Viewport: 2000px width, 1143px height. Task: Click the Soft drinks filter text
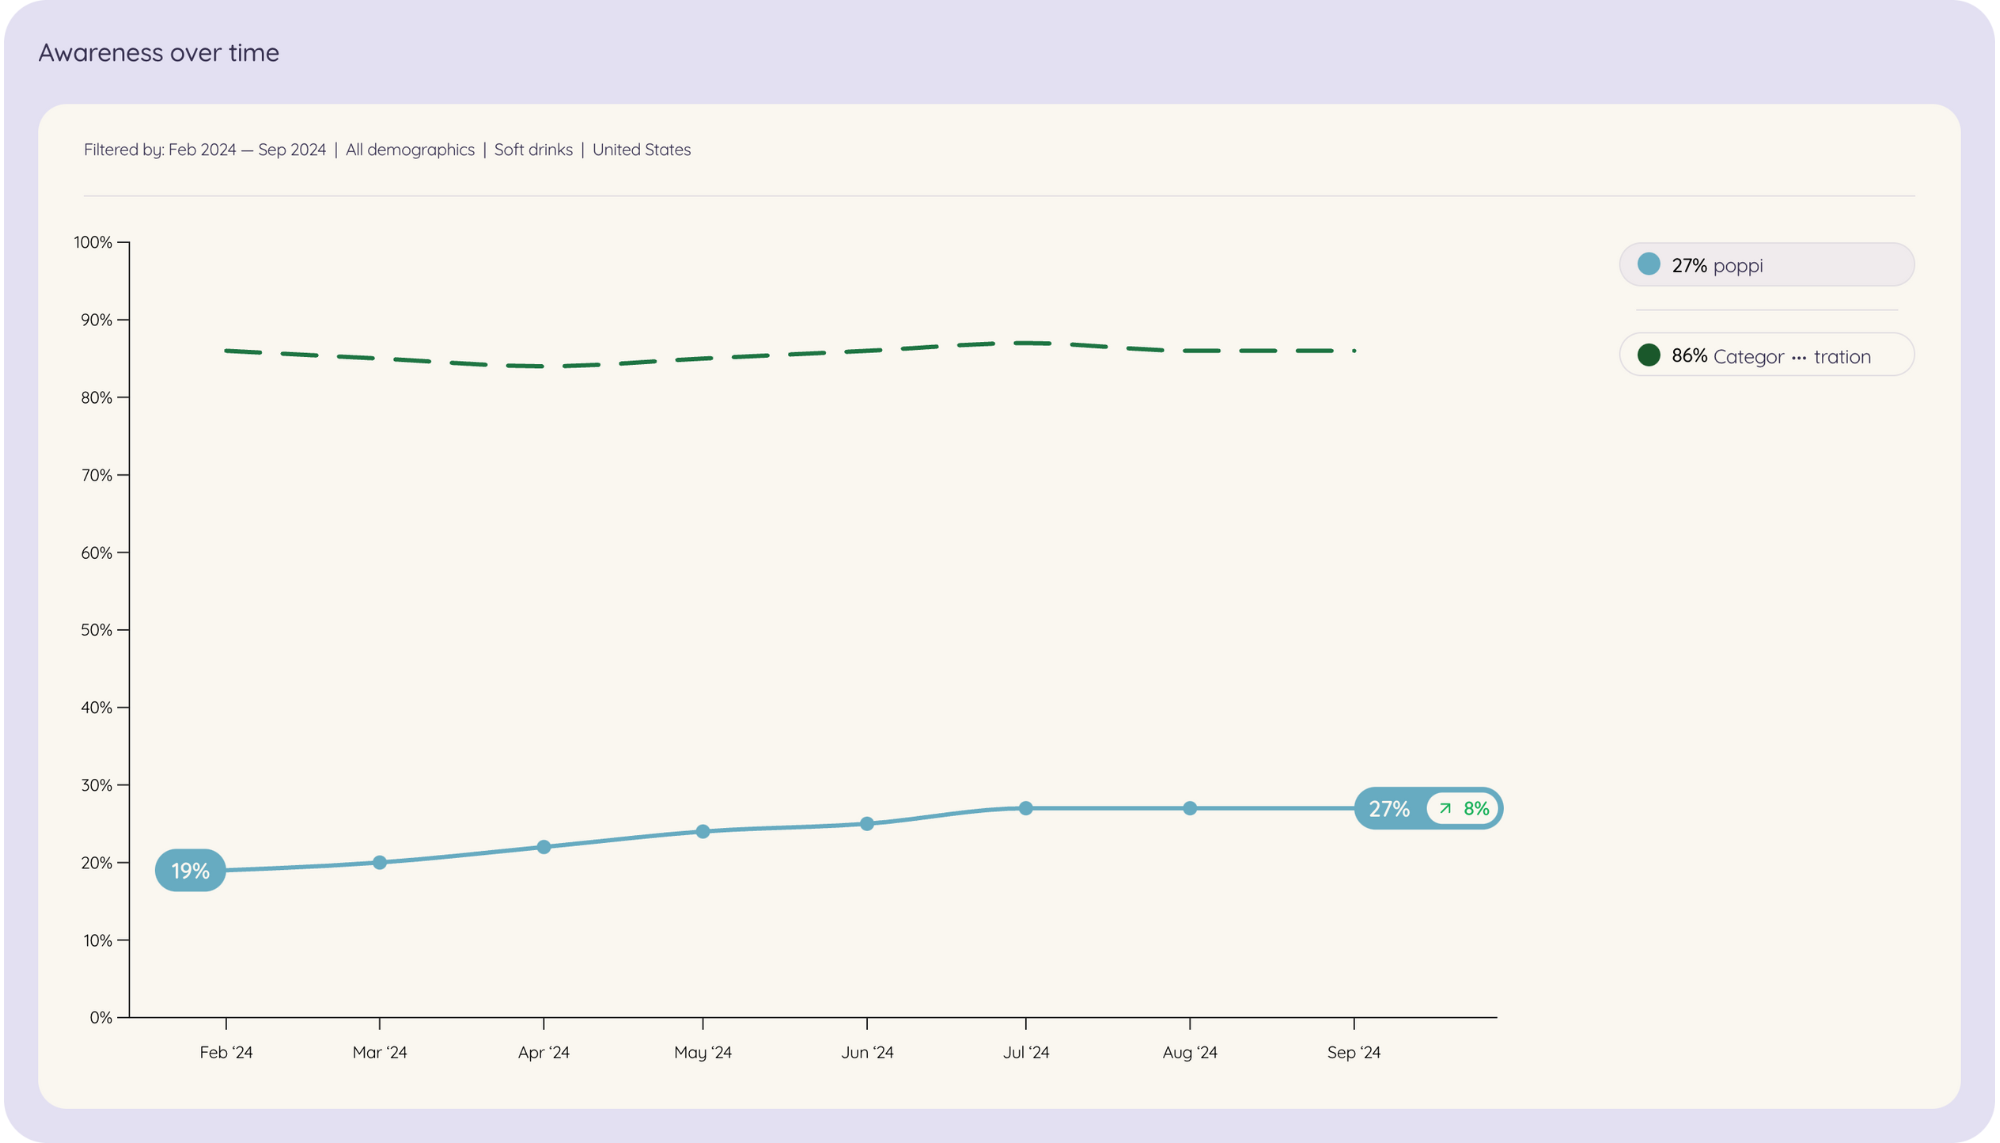(533, 150)
